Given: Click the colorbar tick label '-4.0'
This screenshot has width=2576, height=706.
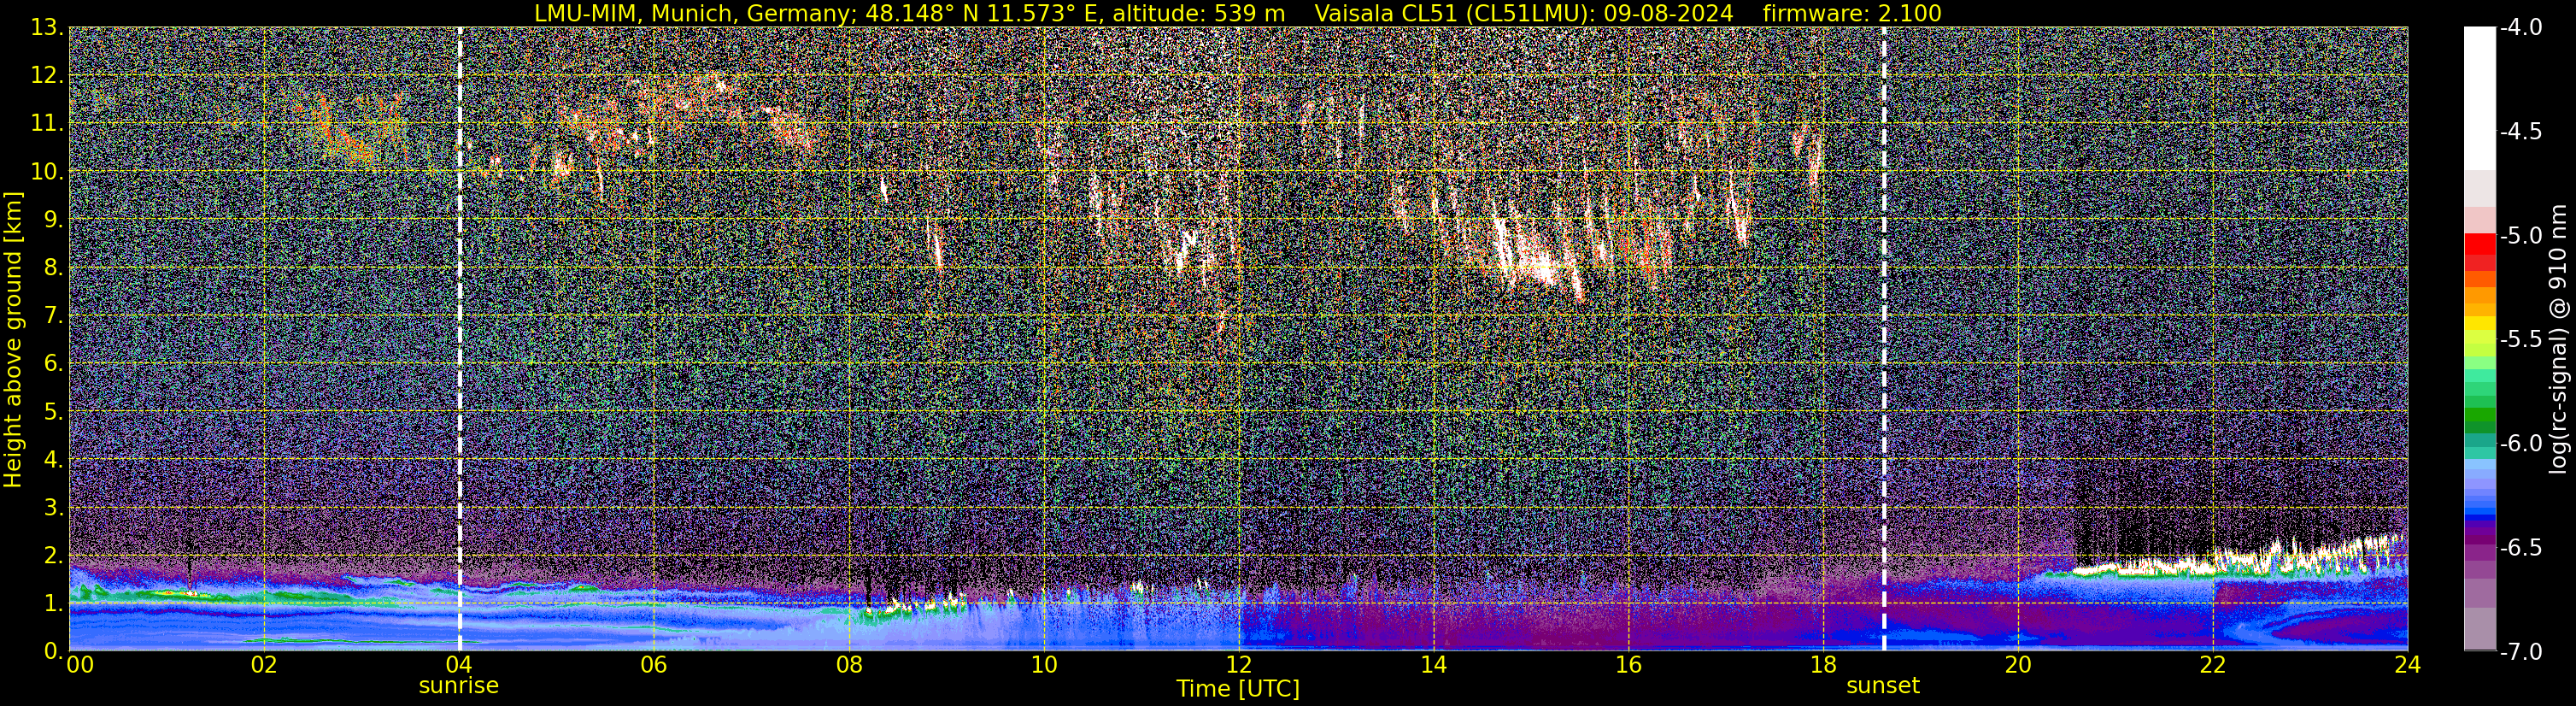Looking at the screenshot, I should (2521, 27).
